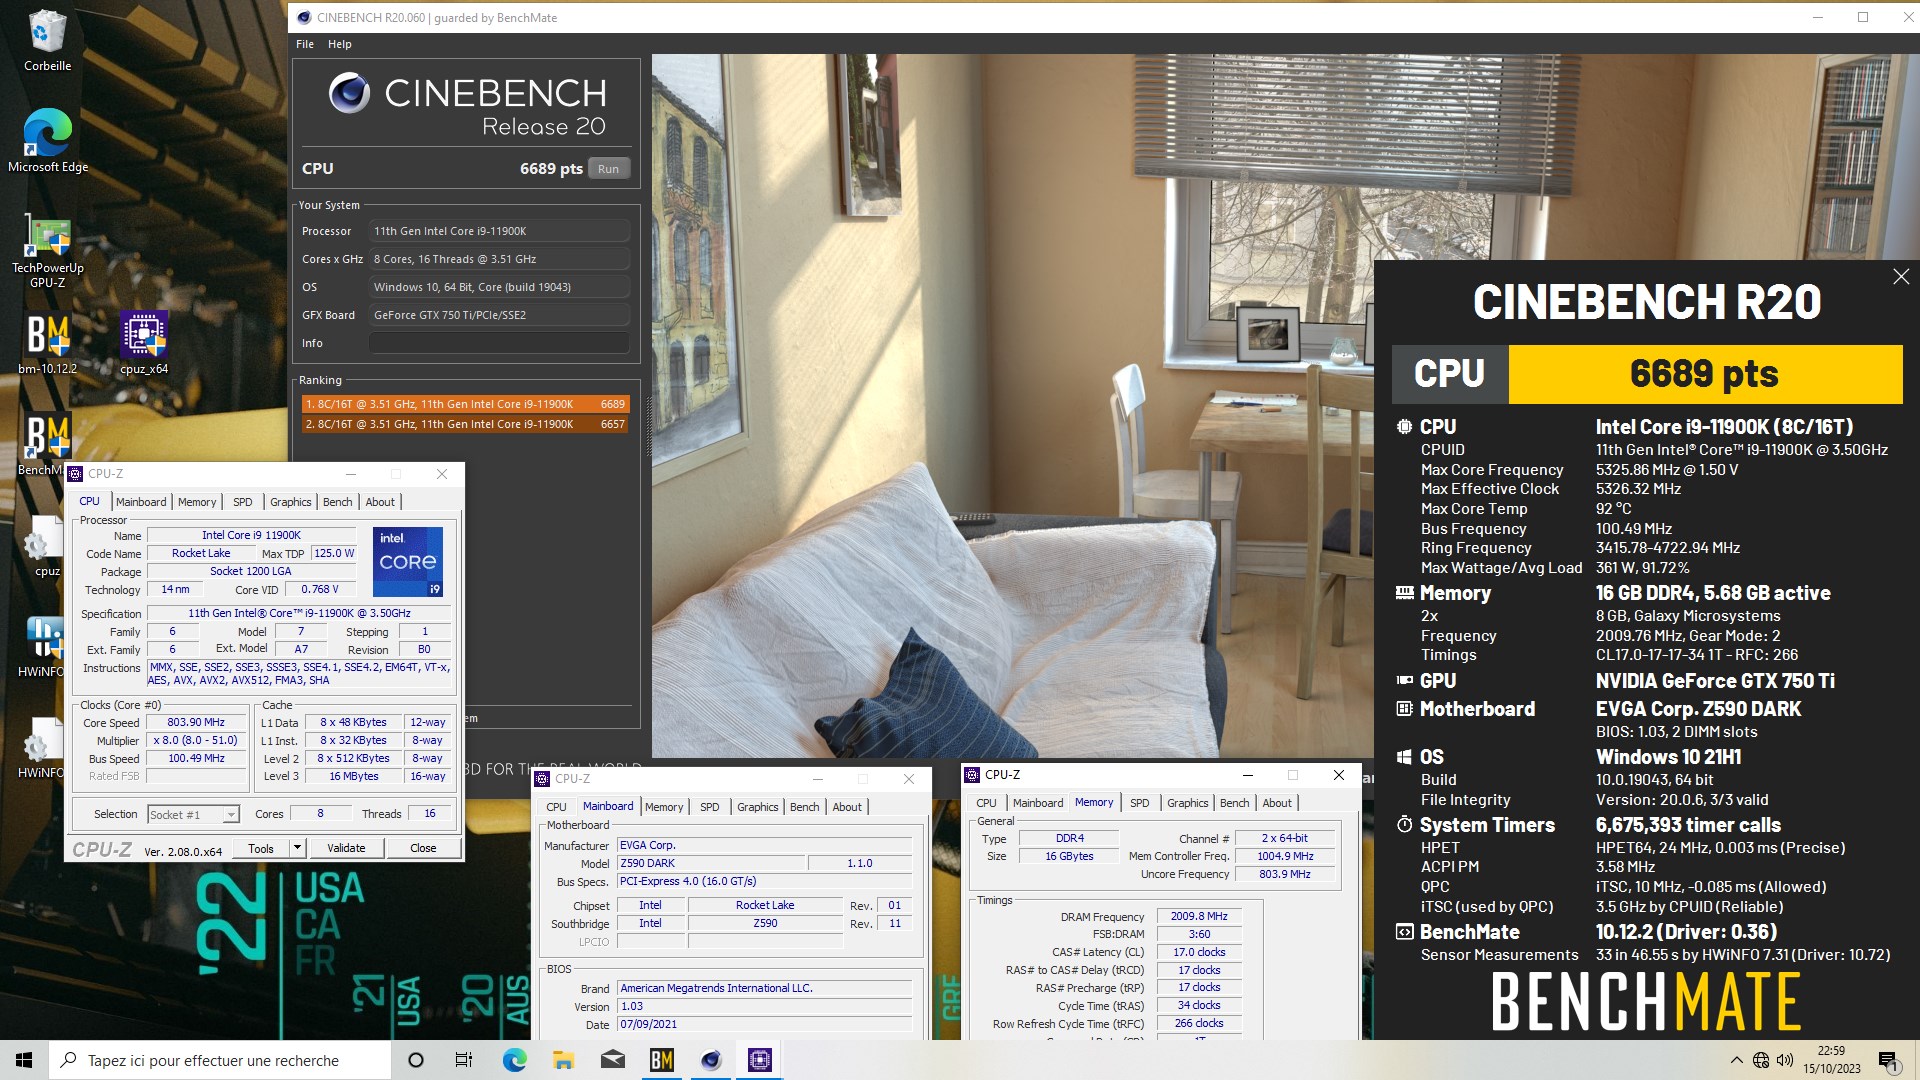This screenshot has height=1080, width=1920.
Task: Click the DRAM Frequency 2009.8 MHz value
Action: tap(1199, 916)
